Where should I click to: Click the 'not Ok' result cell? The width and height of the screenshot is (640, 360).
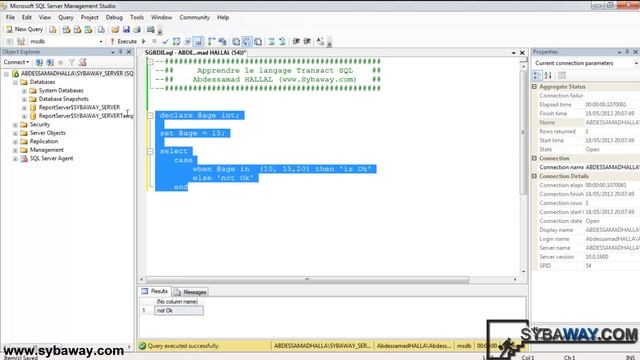[x=179, y=311]
